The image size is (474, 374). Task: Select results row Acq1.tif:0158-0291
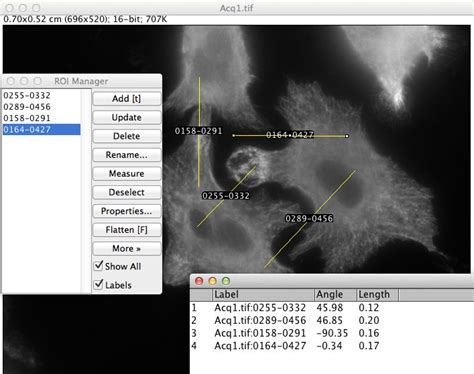(260, 333)
